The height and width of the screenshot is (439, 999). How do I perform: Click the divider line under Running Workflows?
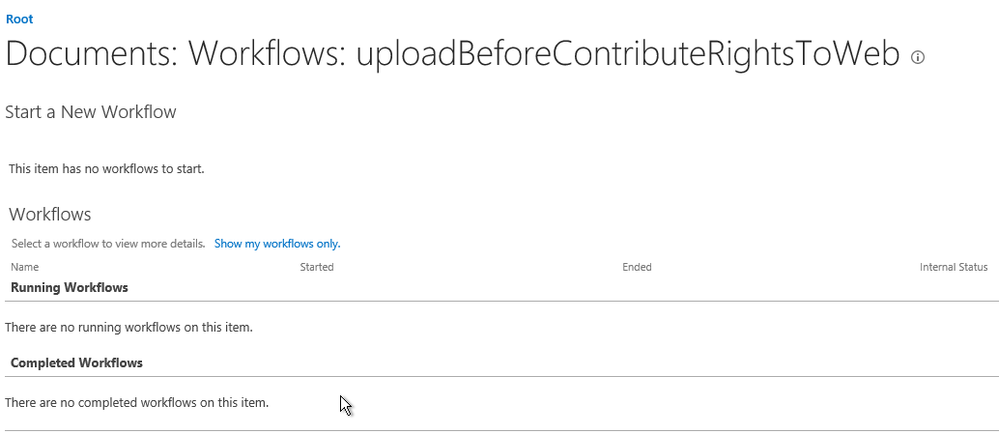(x=500, y=301)
